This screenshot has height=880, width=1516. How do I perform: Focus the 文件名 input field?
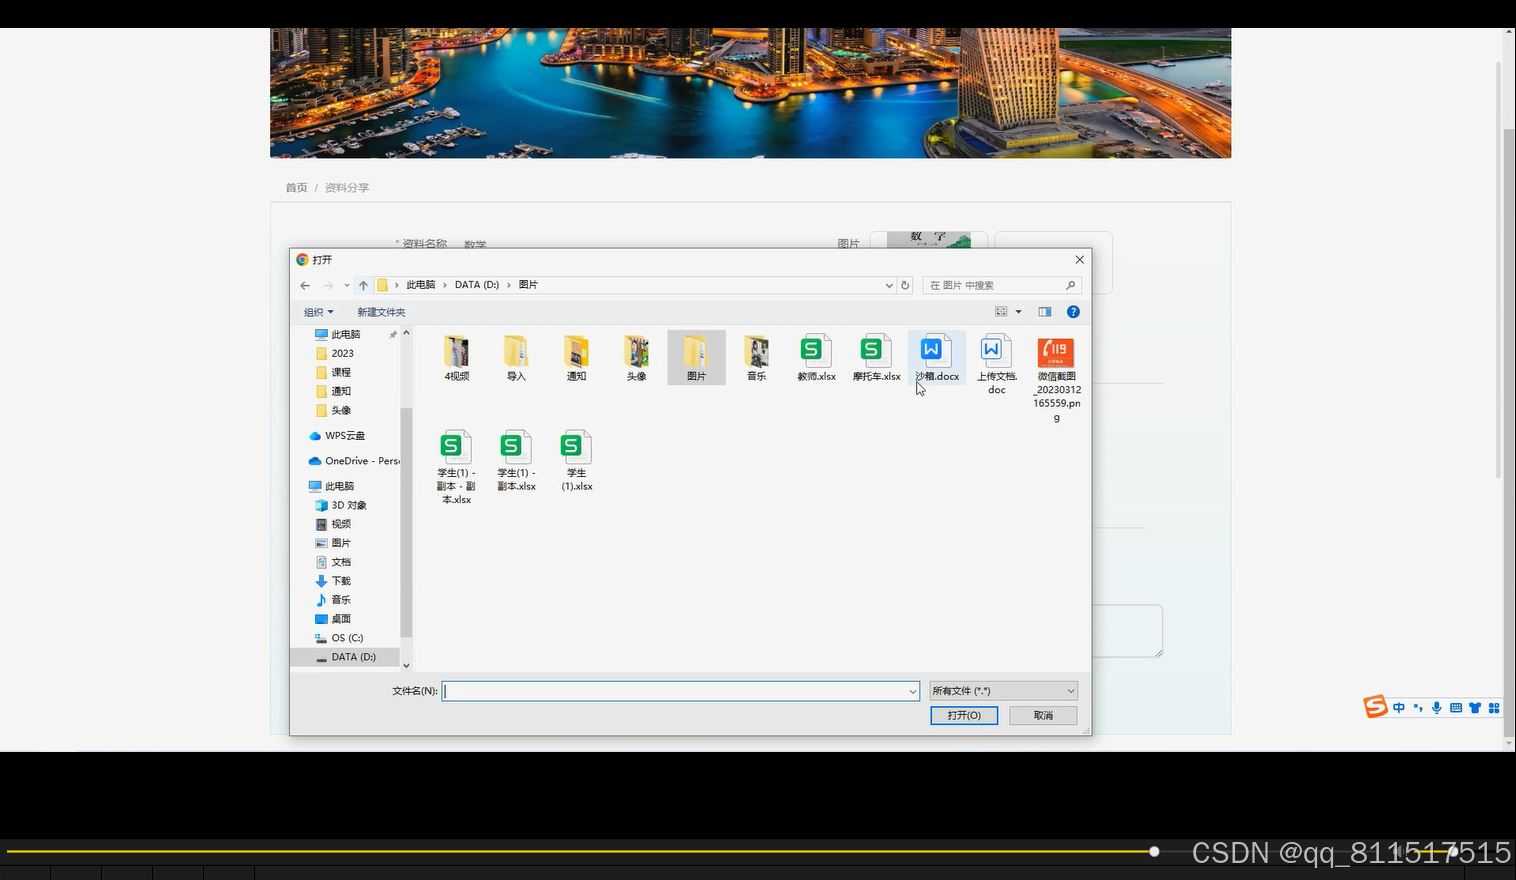pos(674,691)
